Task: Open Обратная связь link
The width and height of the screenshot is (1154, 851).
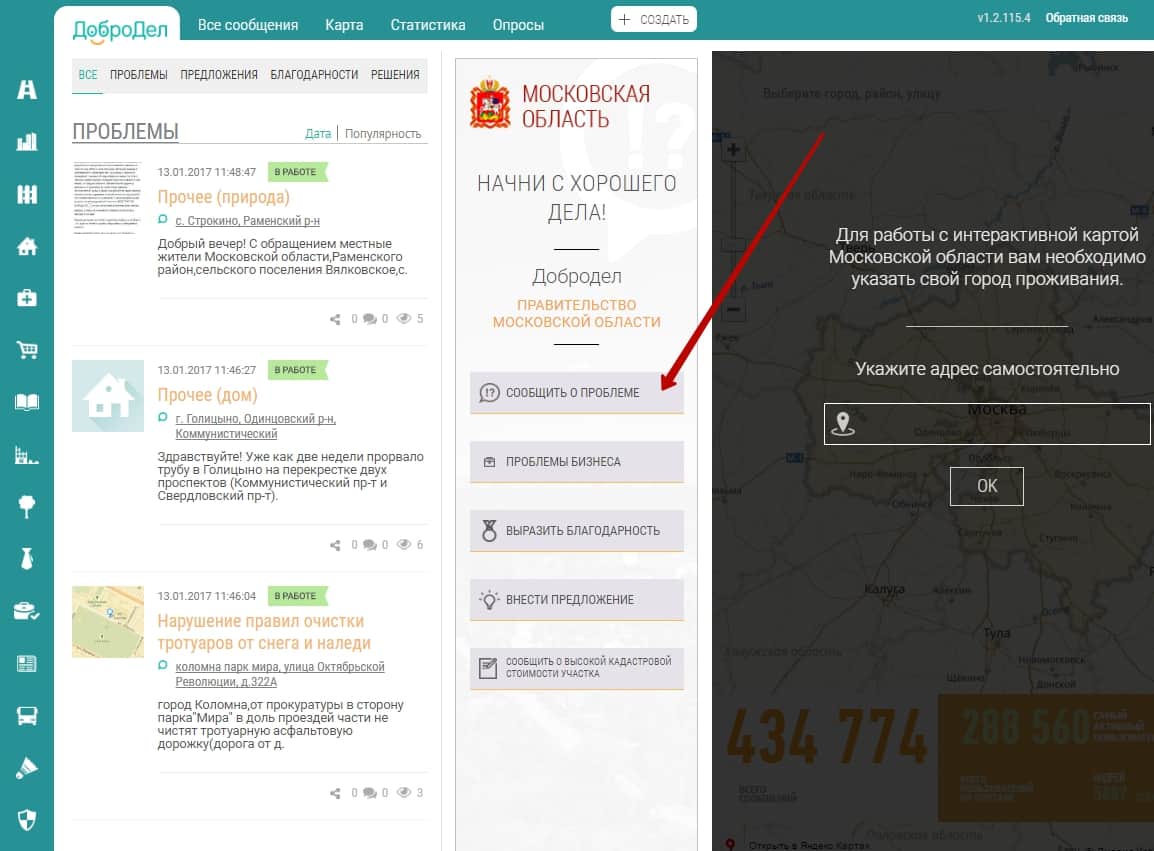Action: pos(1086,18)
